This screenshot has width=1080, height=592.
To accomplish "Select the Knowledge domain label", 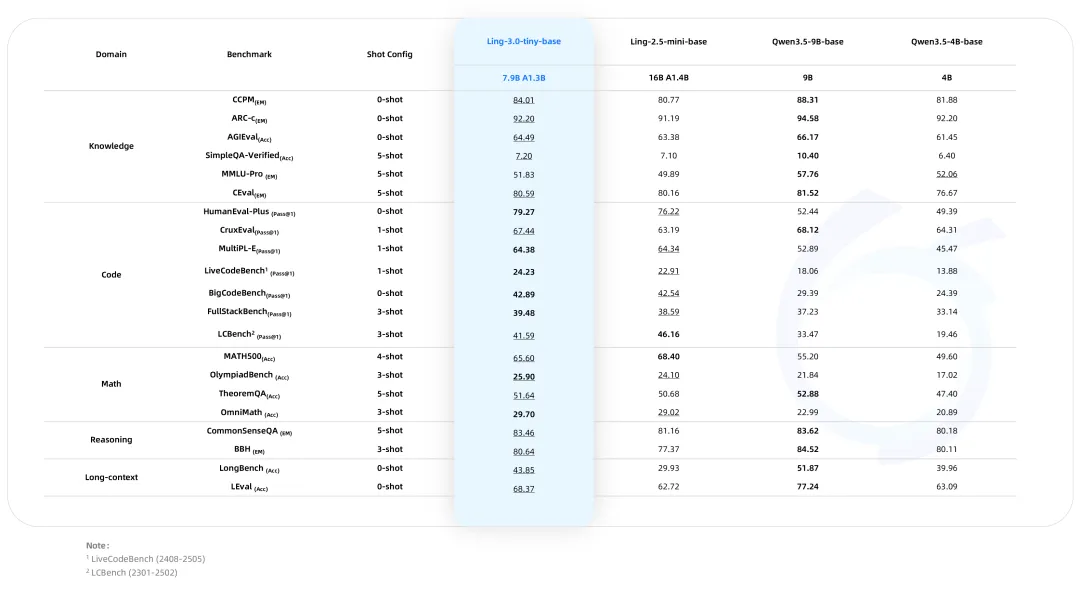I will coord(111,146).
